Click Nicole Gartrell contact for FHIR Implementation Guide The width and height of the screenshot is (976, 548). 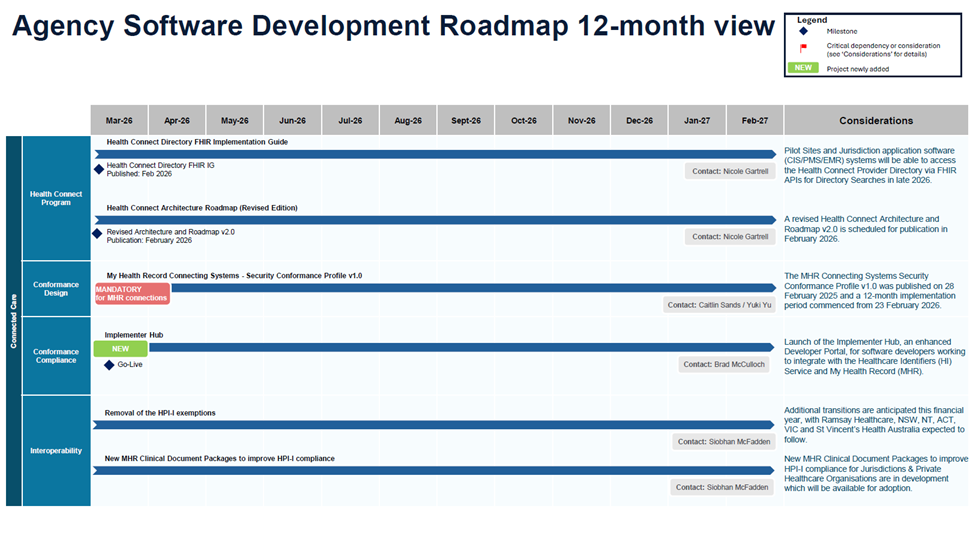[730, 171]
